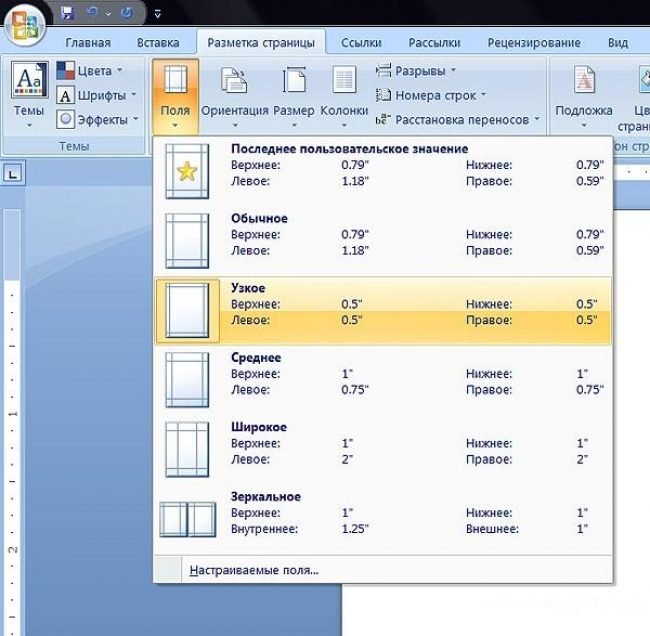Viewport: 650px width, 636px height.
Task: Click the Undo arrow icon
Action: (92, 13)
